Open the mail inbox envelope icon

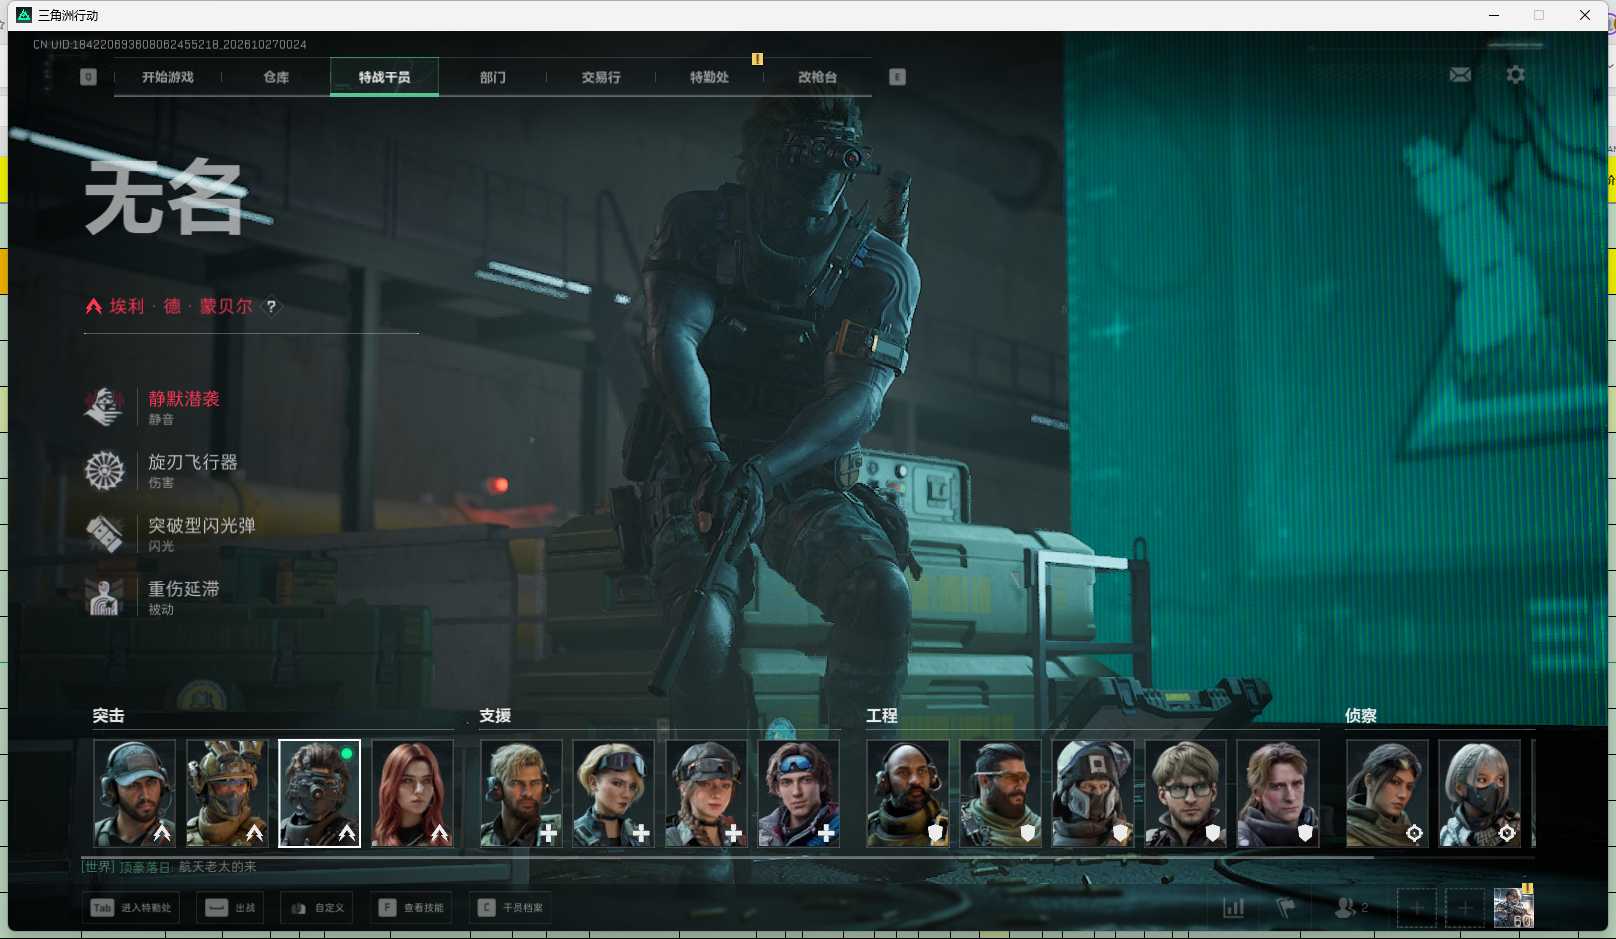(x=1460, y=75)
